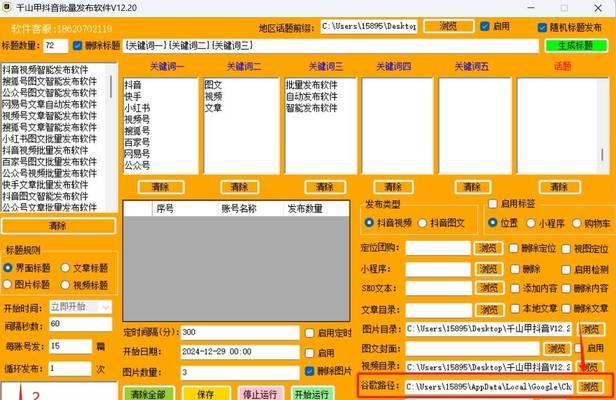
Task: Clear the 关键词四 list with 清除
Action: point(393,187)
